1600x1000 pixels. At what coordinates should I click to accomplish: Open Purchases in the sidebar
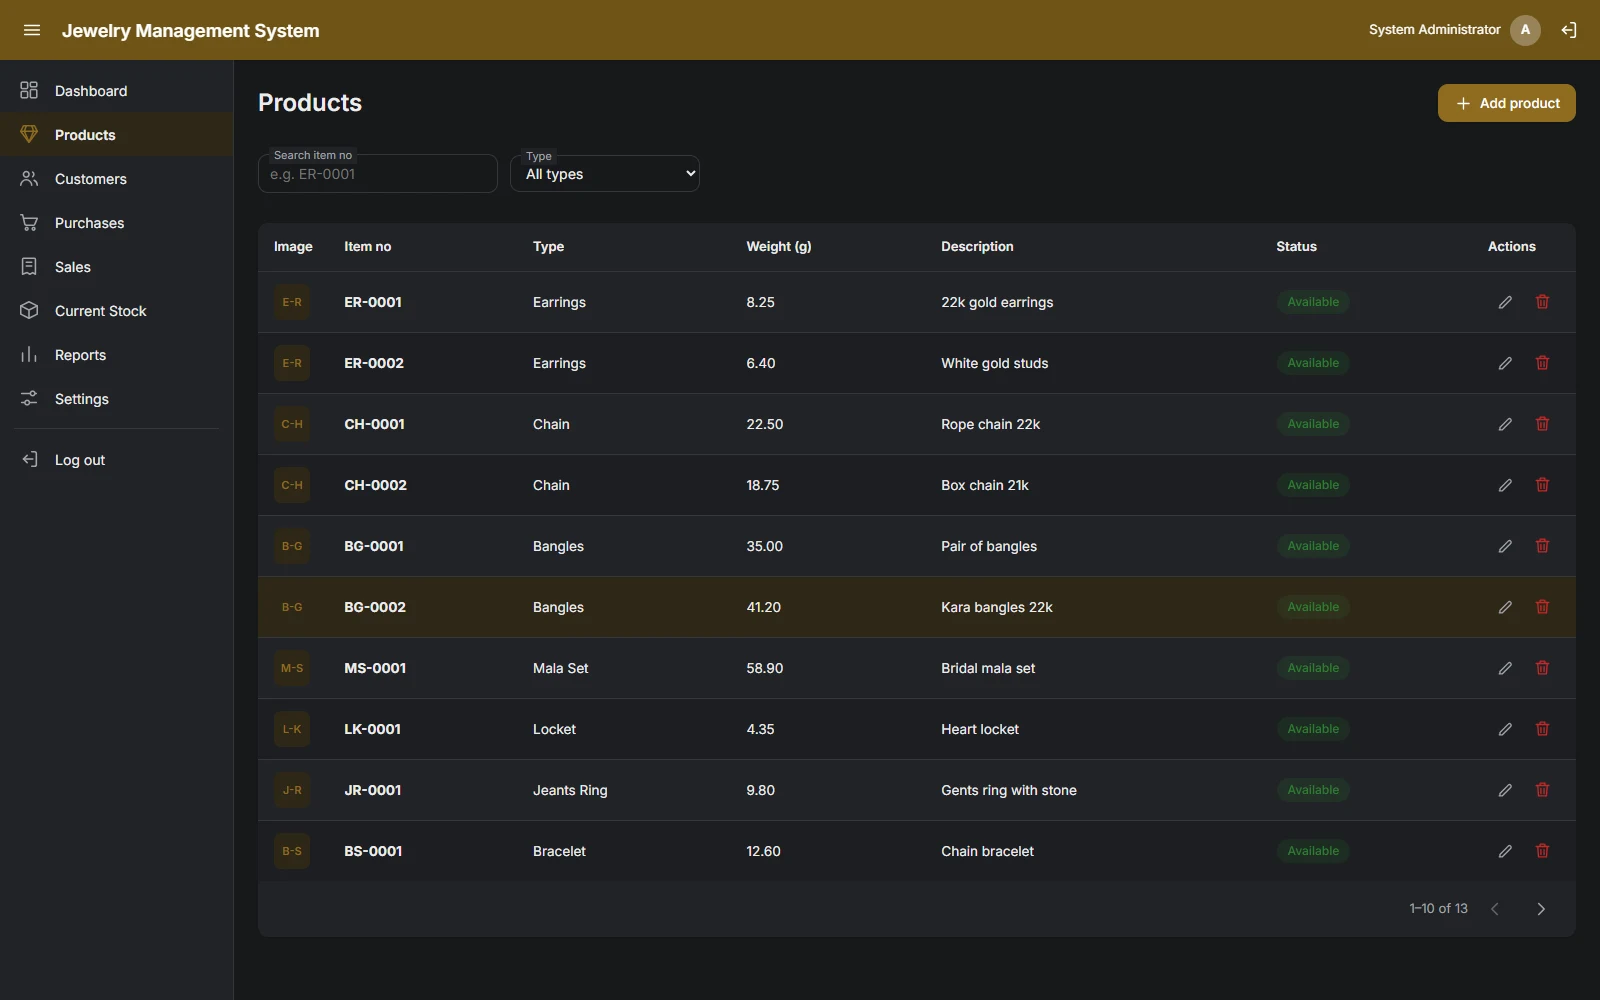pyautogui.click(x=116, y=223)
